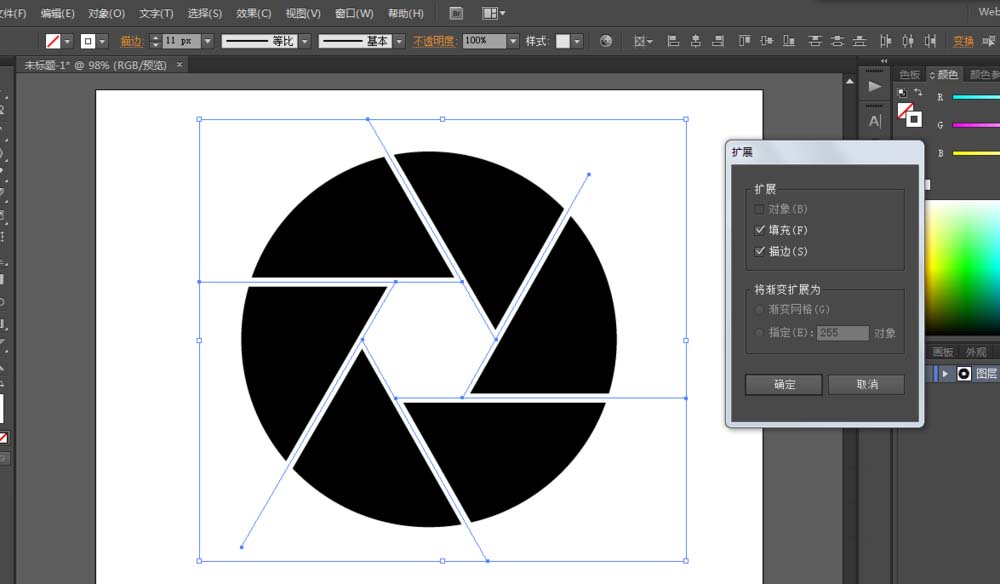Click the align right icon in control bar

(x=716, y=40)
